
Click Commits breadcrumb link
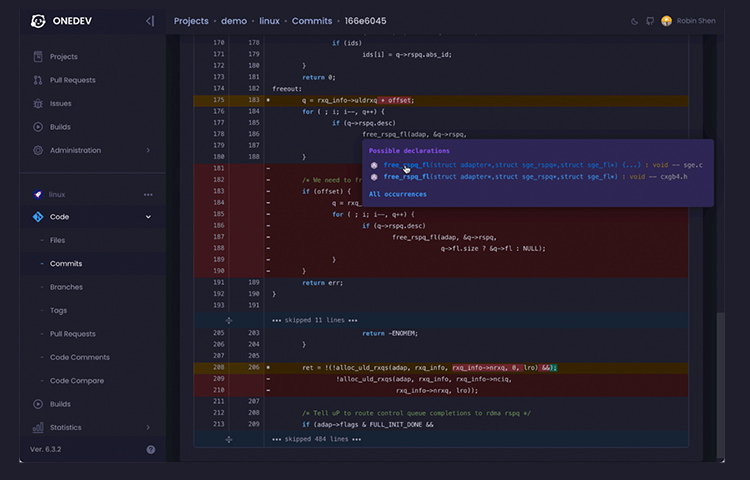[x=312, y=21]
